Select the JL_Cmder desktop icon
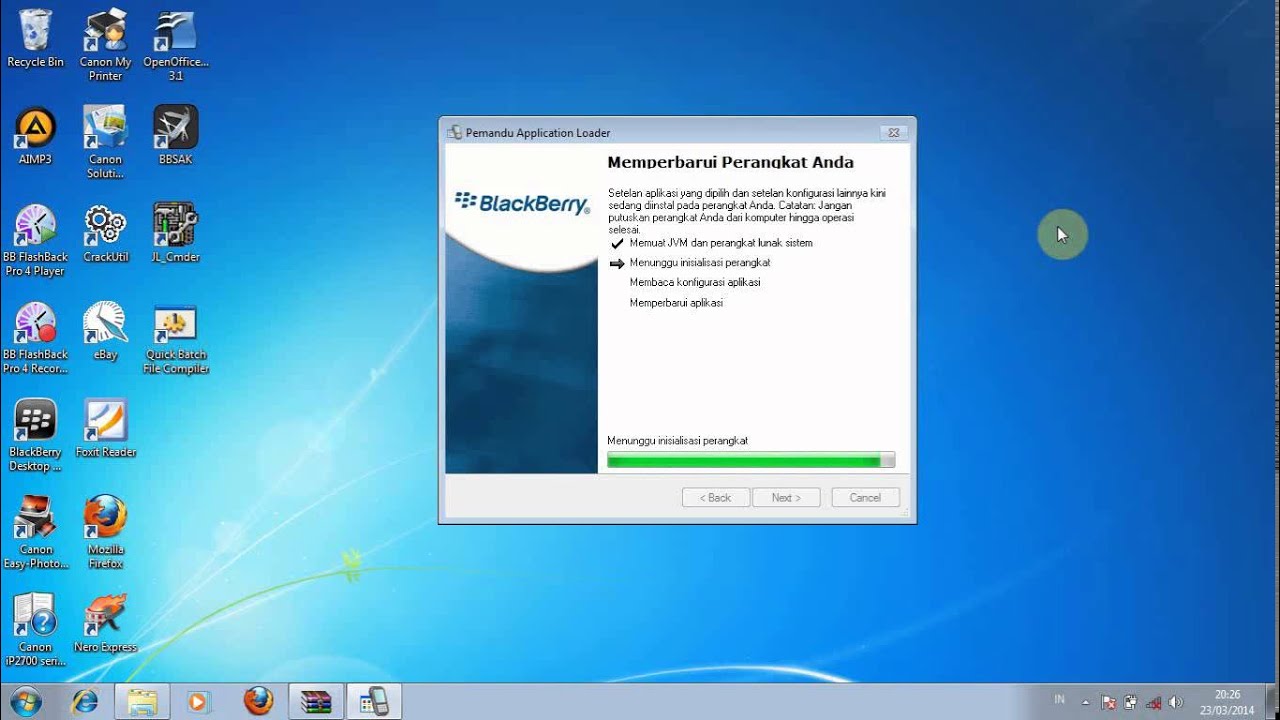Viewport: 1280px width, 720px height. click(175, 234)
